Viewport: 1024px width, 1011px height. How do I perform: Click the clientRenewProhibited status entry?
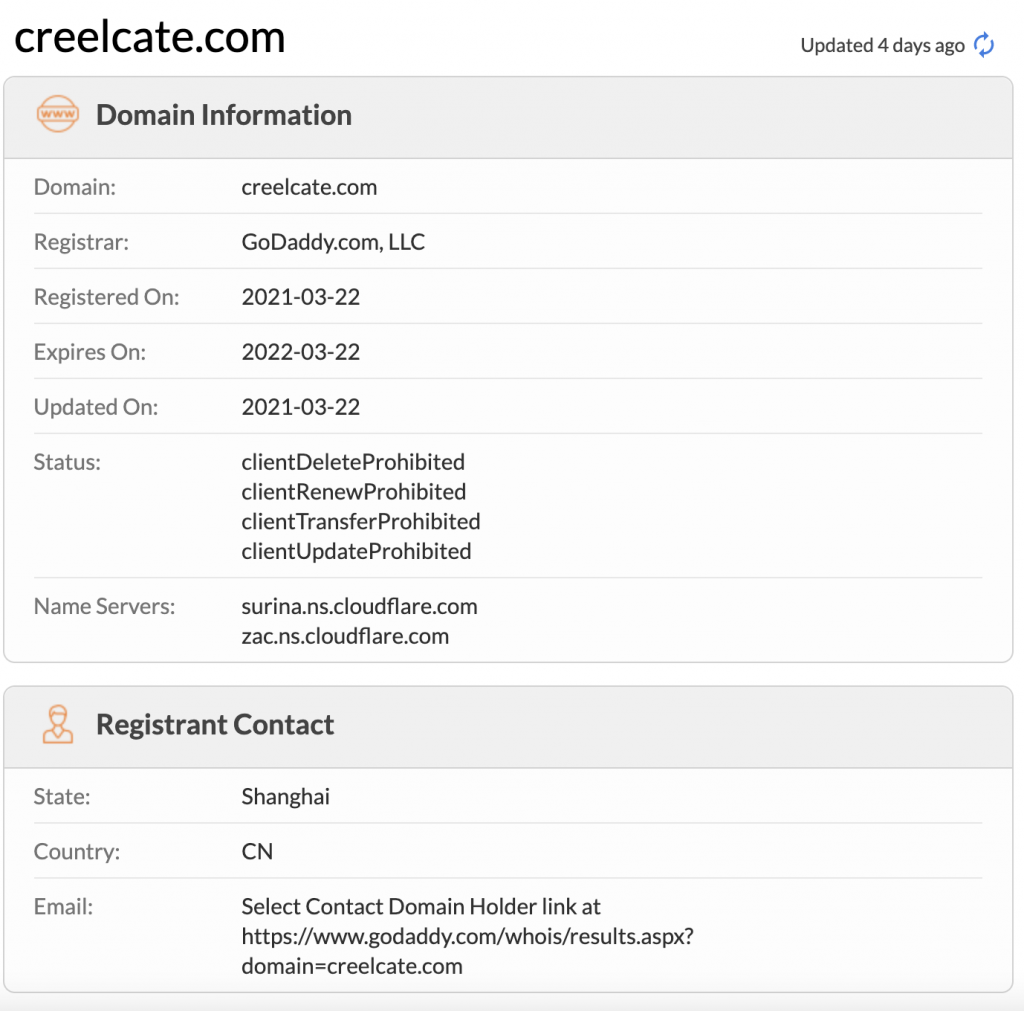coord(353,492)
